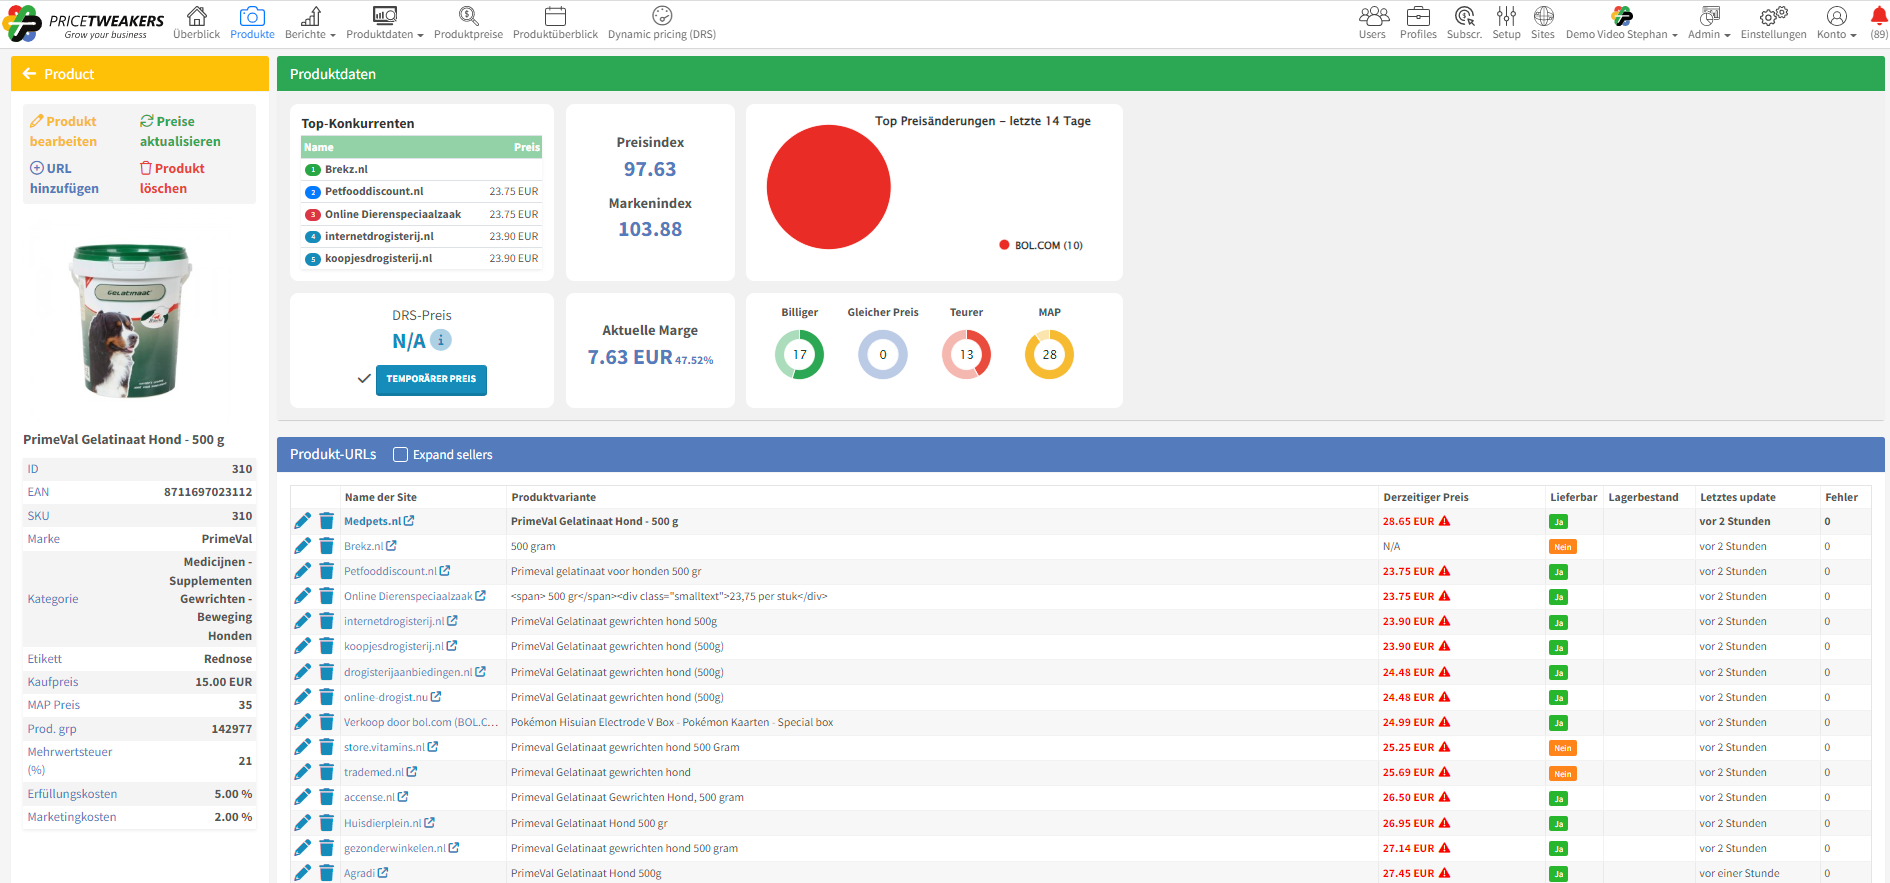The image size is (1890, 883).
Task: Click Verkoop door bol.com site link
Action: 421,722
